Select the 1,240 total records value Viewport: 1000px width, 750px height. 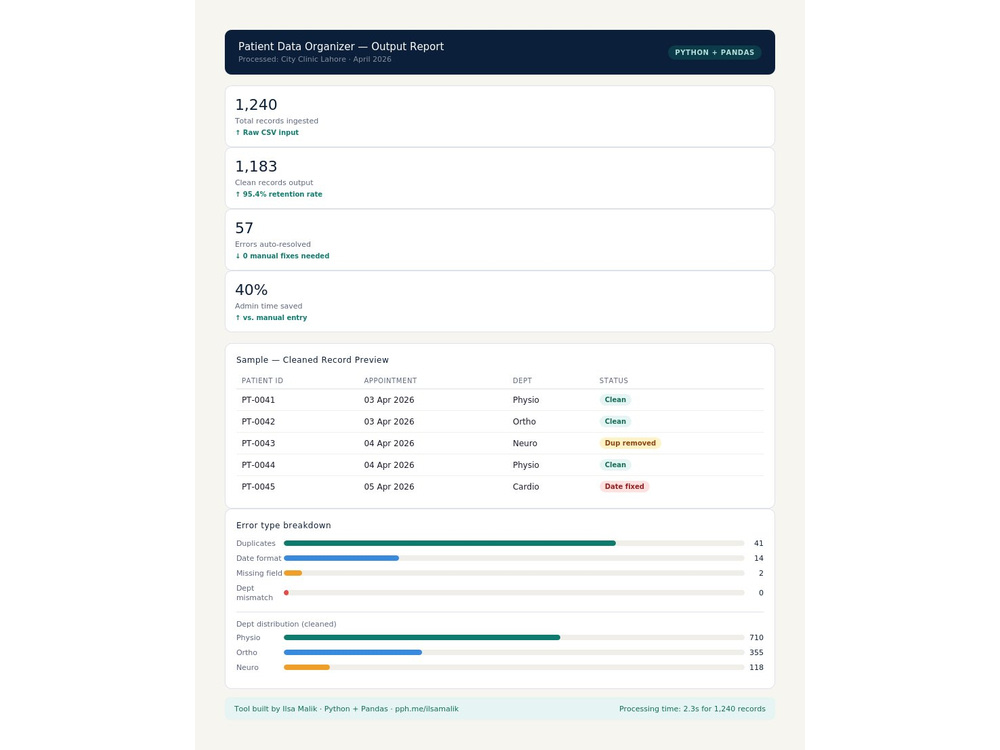pyautogui.click(x=256, y=105)
